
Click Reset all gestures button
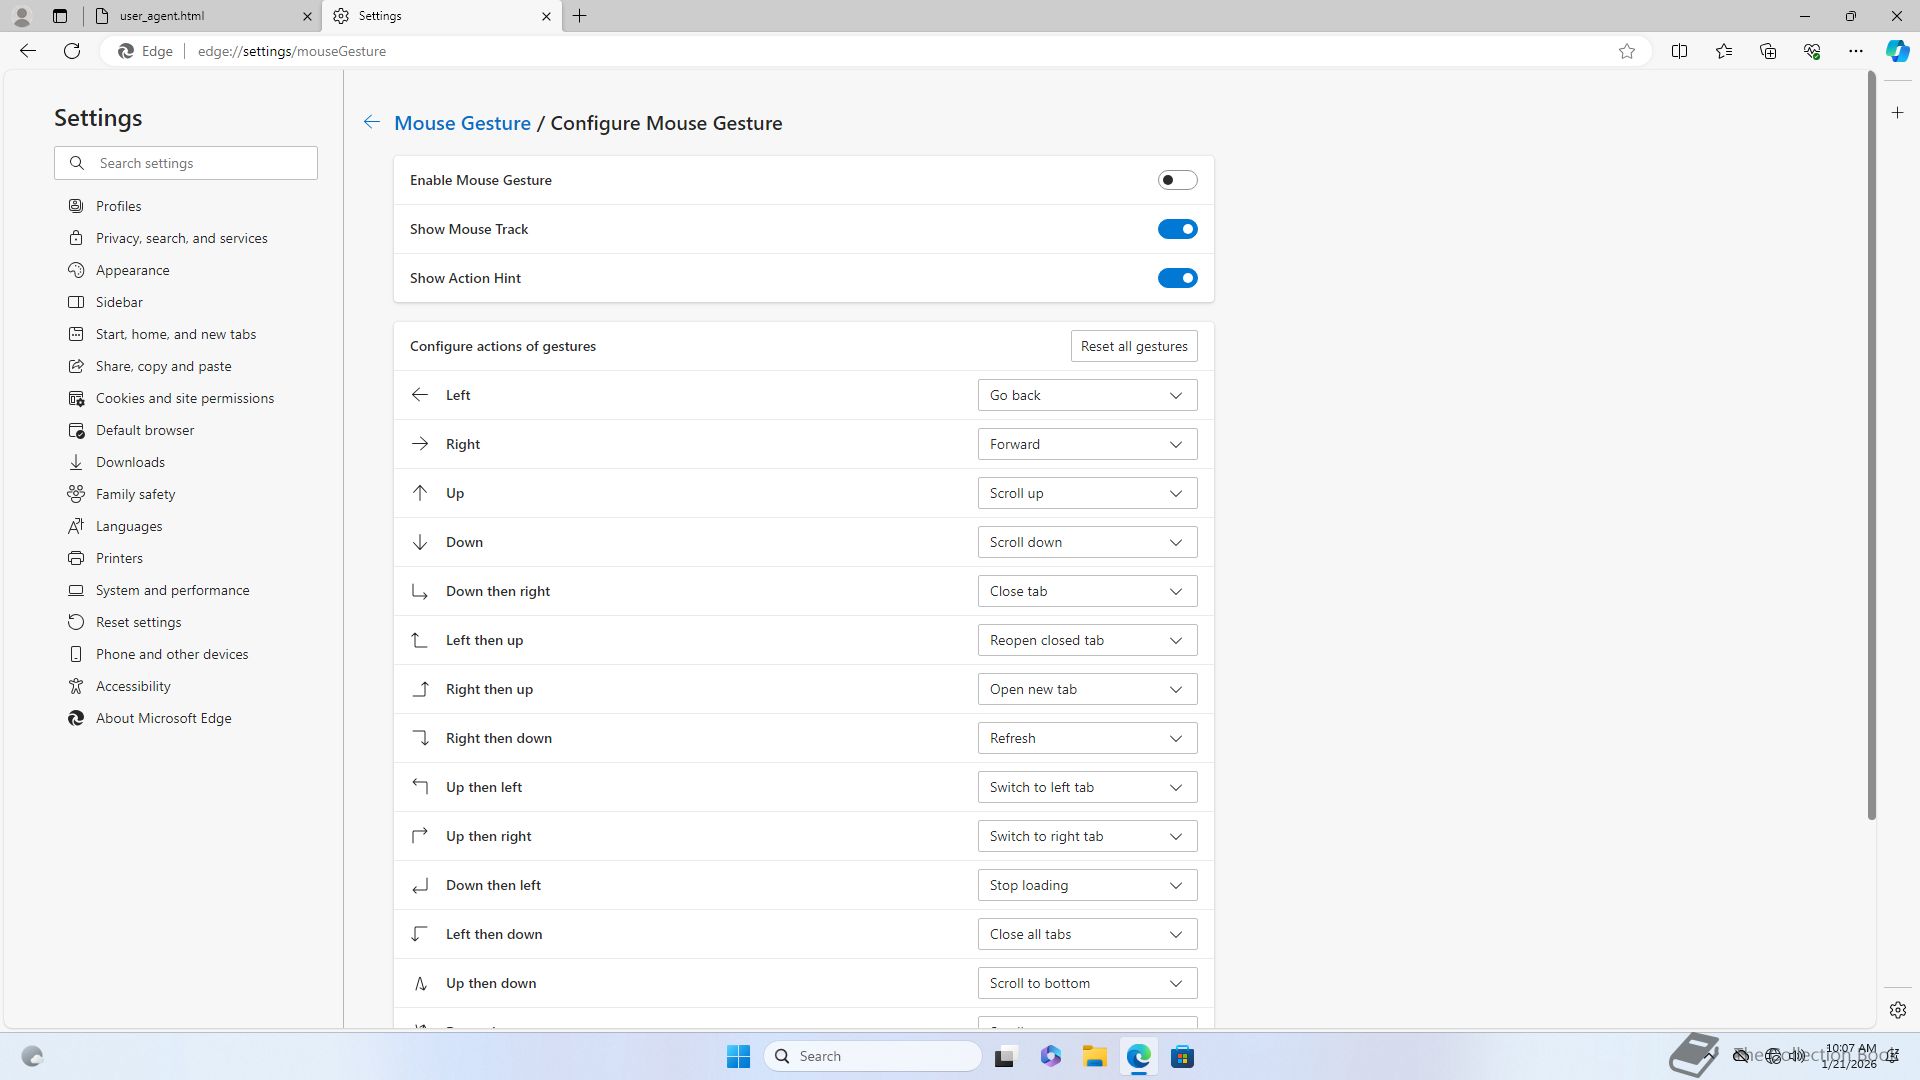click(1133, 346)
